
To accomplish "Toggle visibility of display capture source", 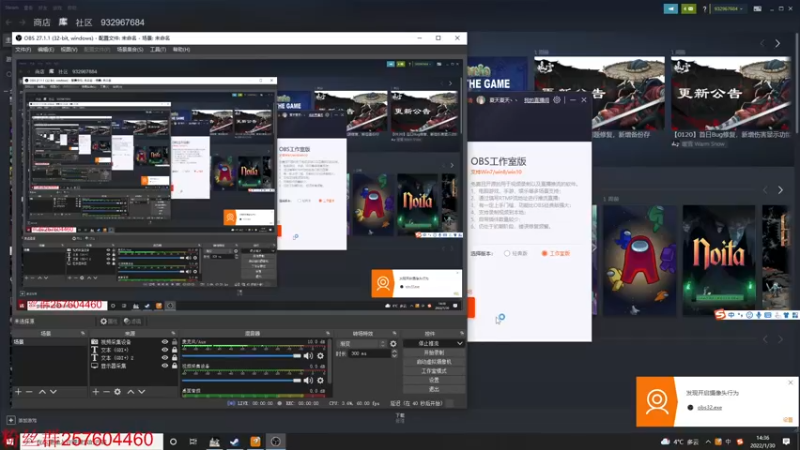I will pyautogui.click(x=164, y=366).
